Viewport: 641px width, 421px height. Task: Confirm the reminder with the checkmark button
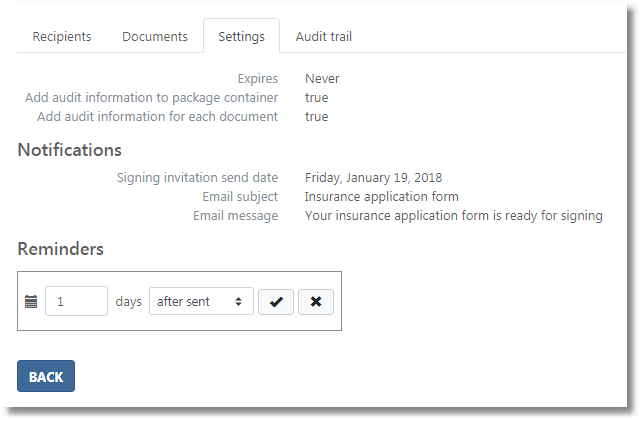(x=276, y=302)
